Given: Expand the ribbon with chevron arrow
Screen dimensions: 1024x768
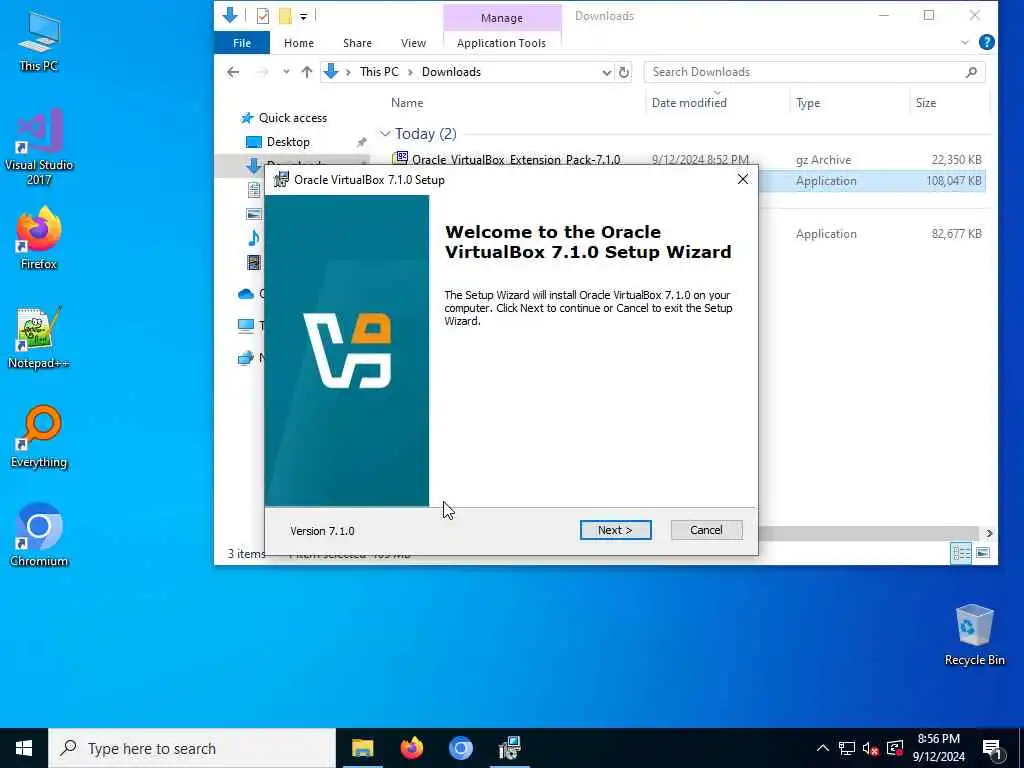Looking at the screenshot, I should [965, 42].
